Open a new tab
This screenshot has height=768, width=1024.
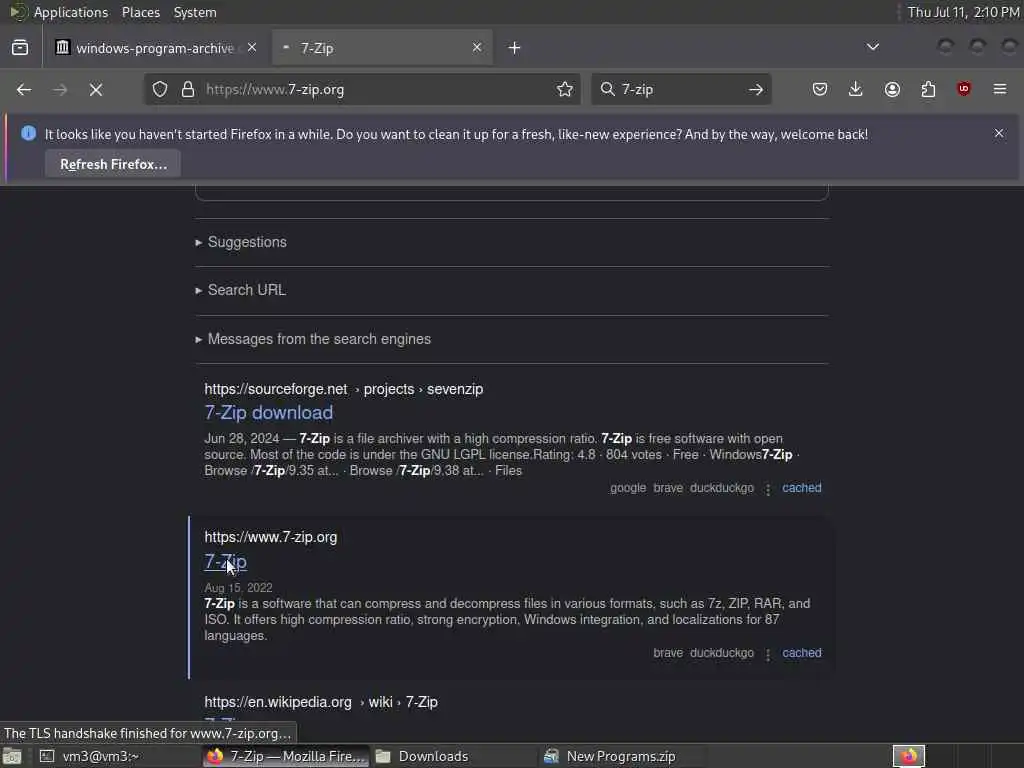pos(515,48)
